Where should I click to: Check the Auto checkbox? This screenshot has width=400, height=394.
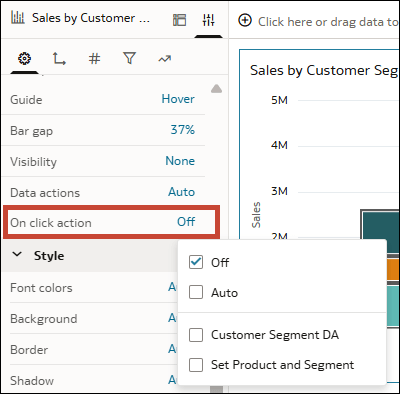point(196,293)
